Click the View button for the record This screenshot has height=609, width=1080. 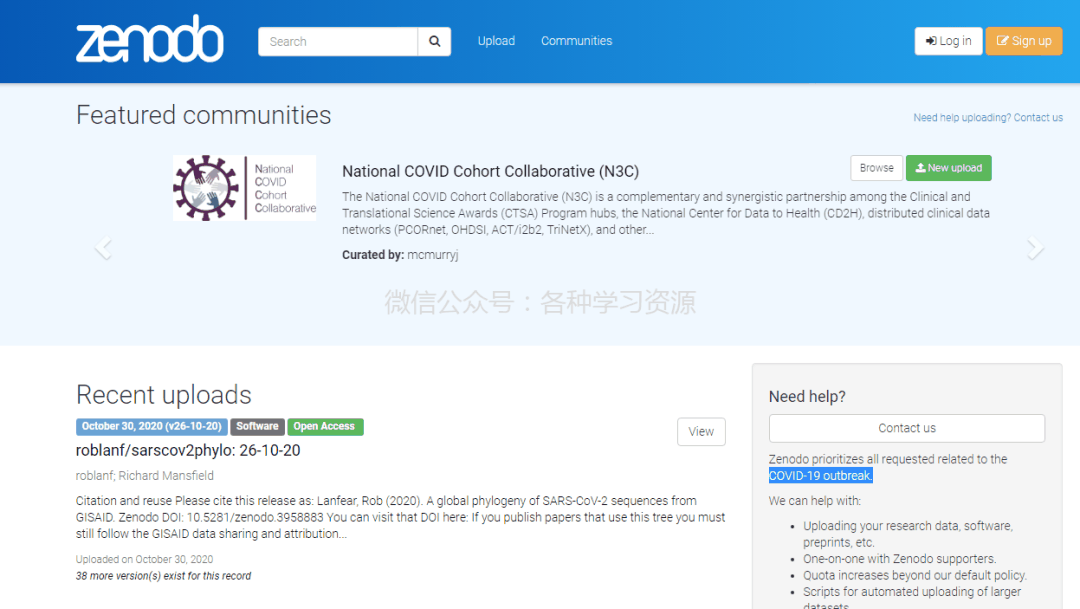701,431
